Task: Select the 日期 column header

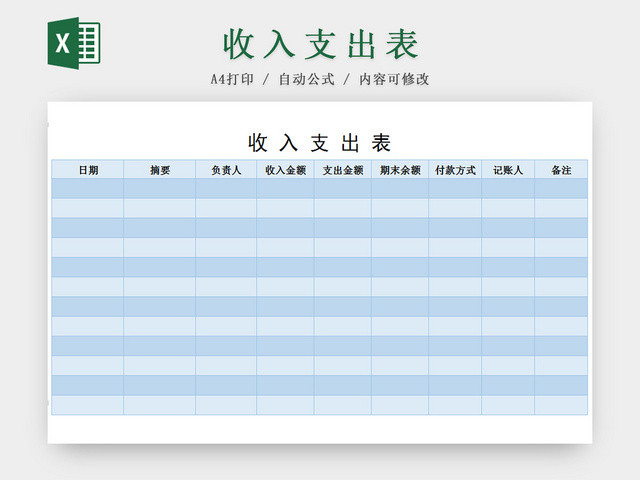Action: pos(88,170)
